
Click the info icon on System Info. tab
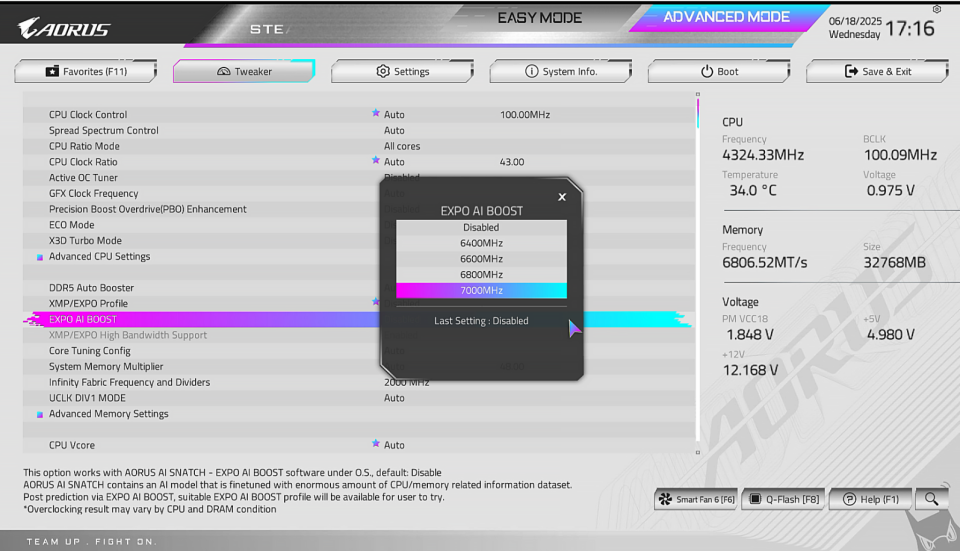531,71
